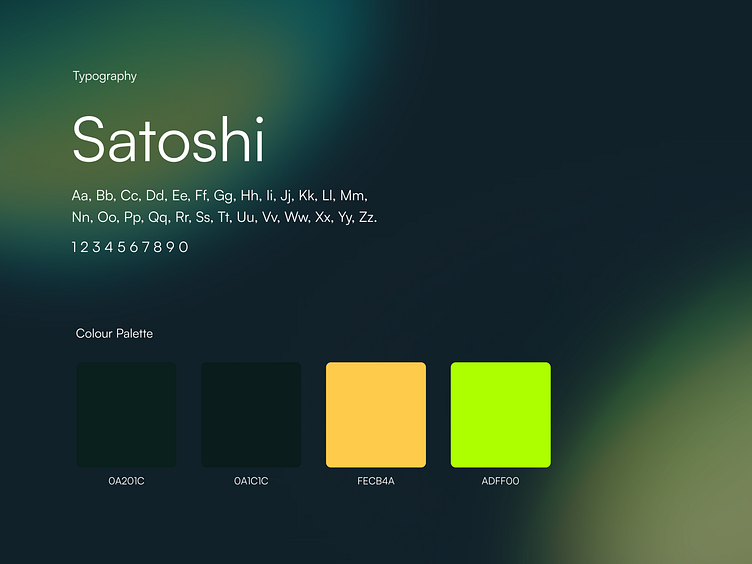Viewport: 752px width, 564px height.
Task: Click the large Satoshi font name
Action: pos(168,140)
